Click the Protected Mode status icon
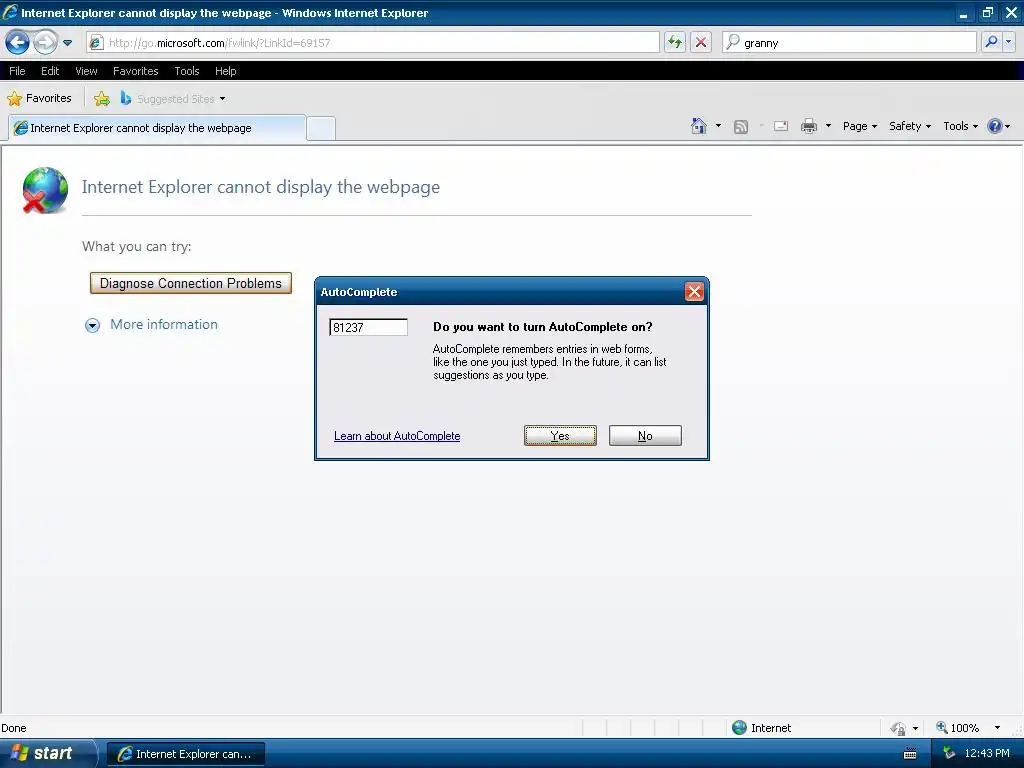This screenshot has width=1024, height=768. coord(899,728)
